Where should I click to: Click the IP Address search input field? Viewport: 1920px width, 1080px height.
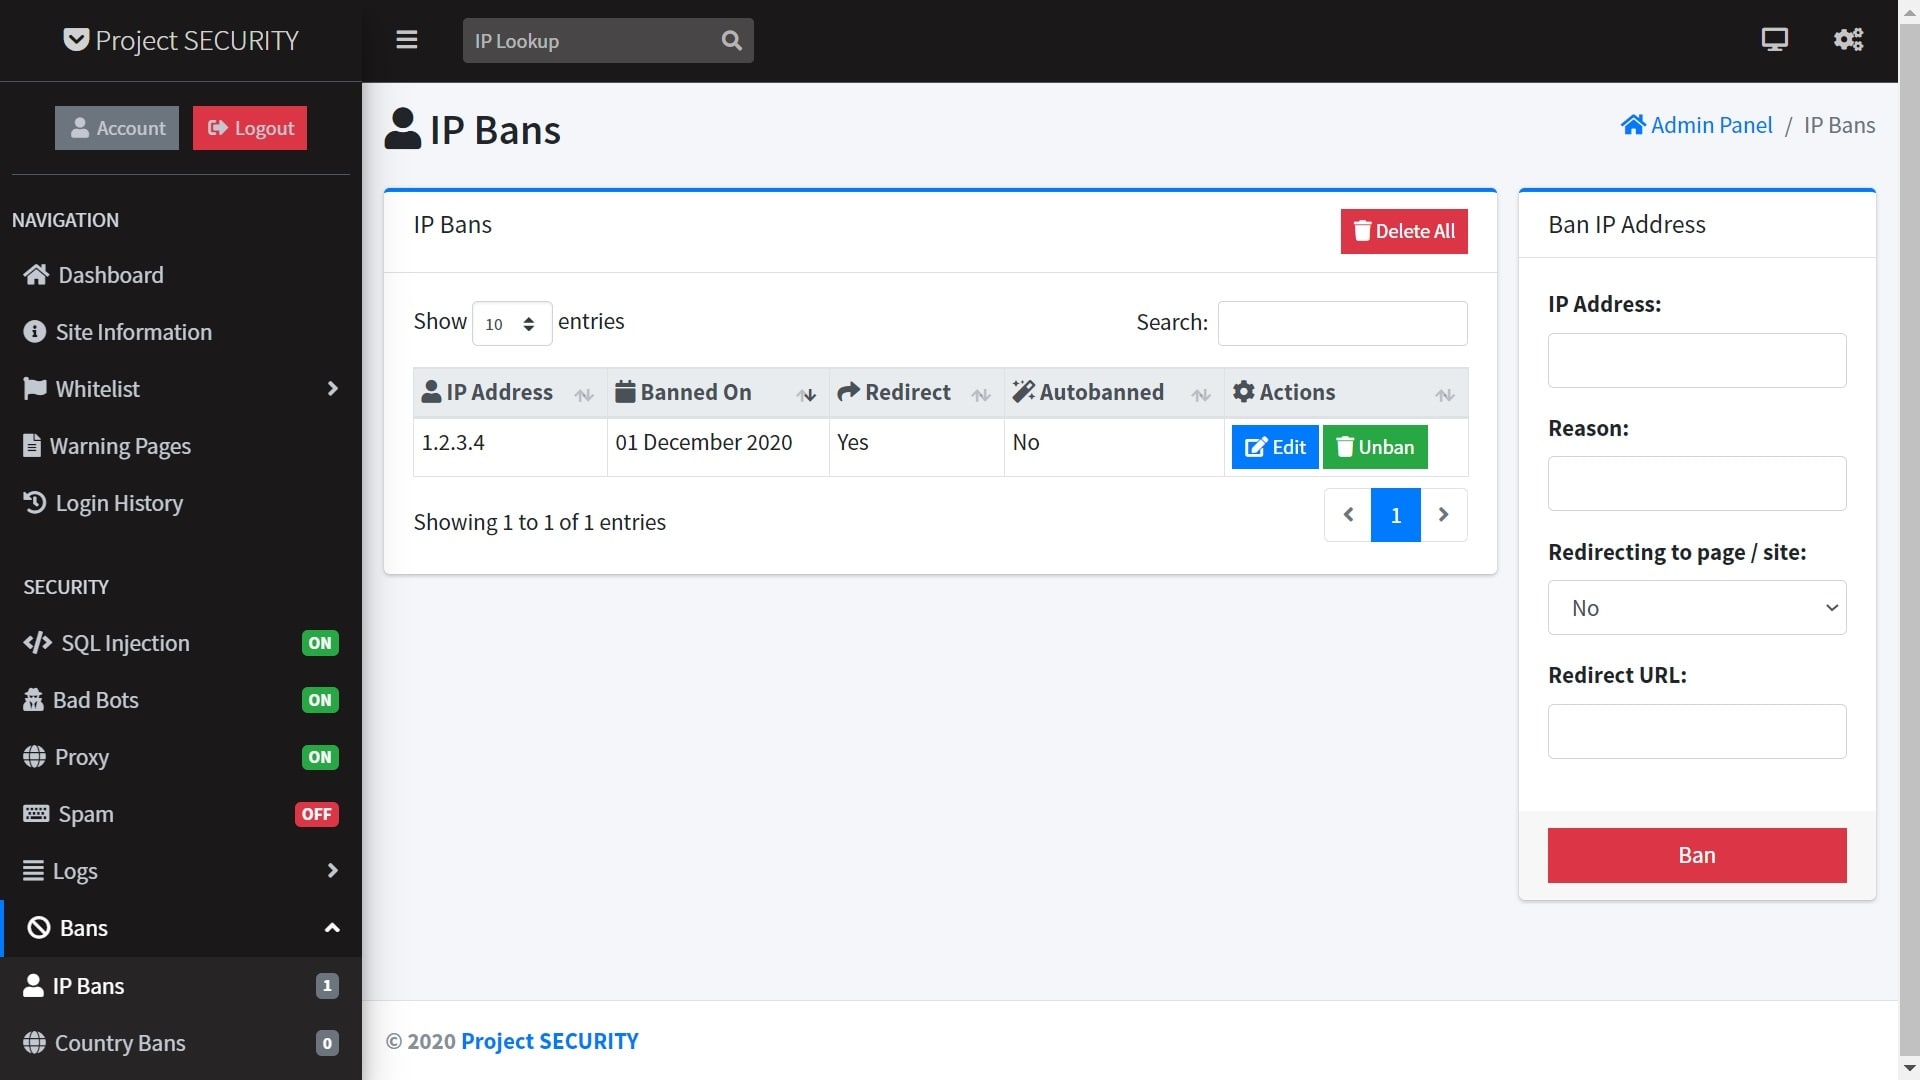click(x=1698, y=359)
